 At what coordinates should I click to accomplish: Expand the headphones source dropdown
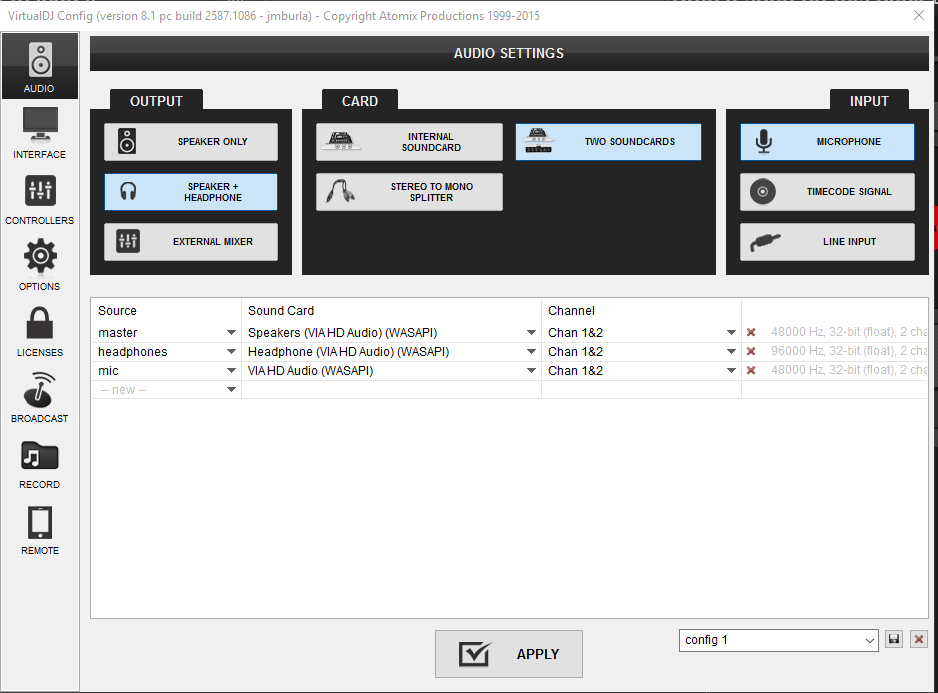(231, 352)
